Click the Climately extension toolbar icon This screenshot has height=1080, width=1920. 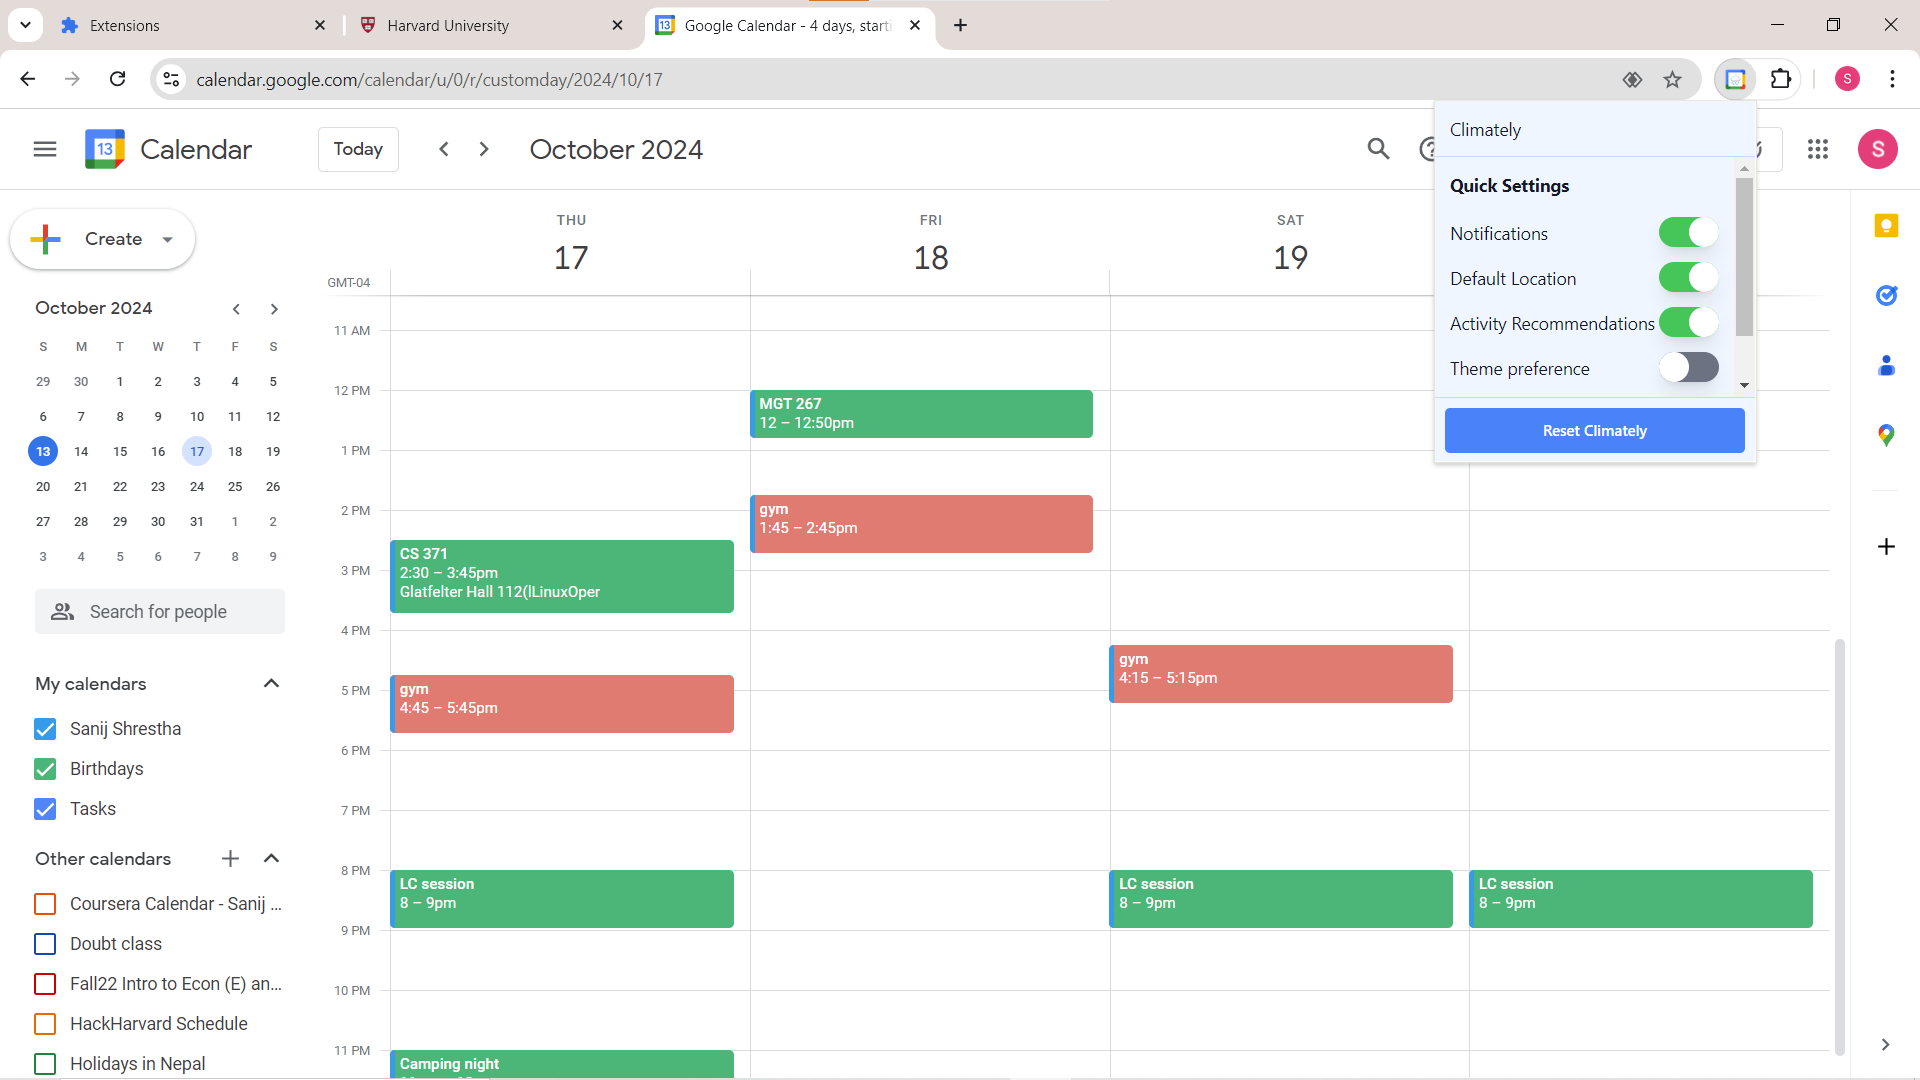click(1735, 79)
